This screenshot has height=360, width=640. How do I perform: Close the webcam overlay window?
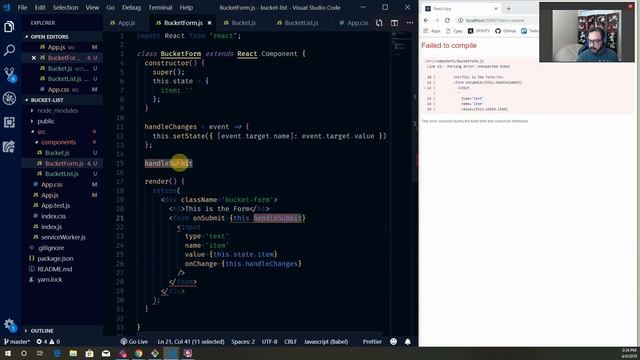[x=631, y=6]
